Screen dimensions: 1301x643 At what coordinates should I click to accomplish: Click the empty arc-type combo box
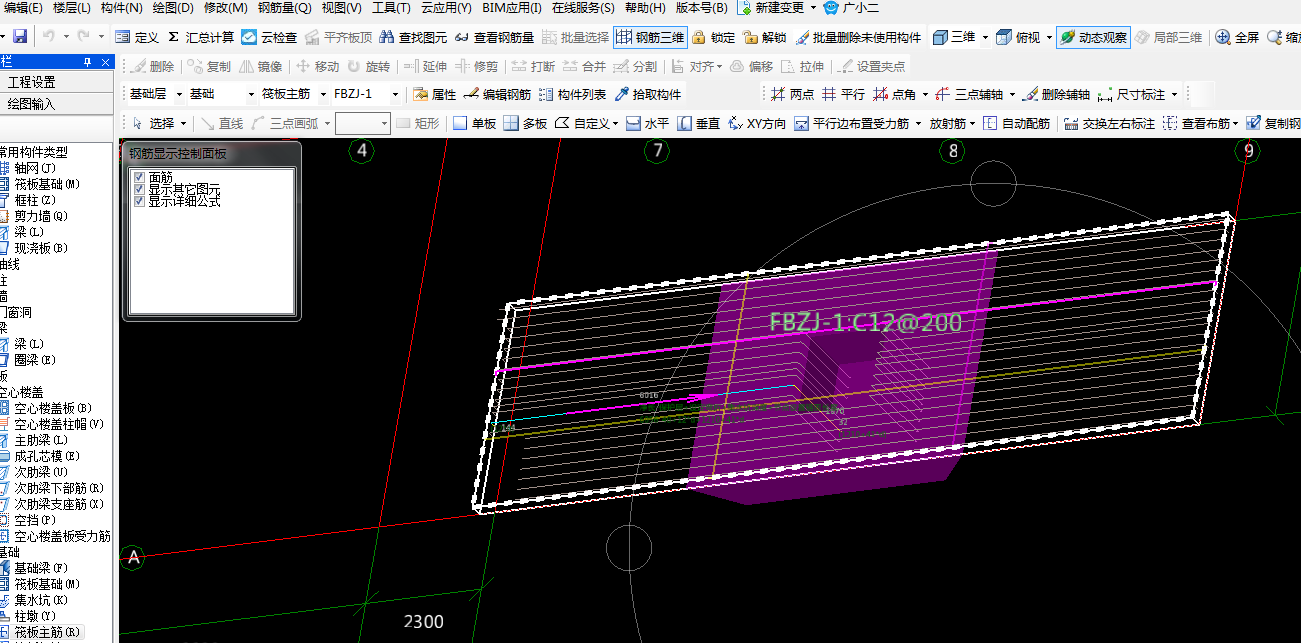pyautogui.click(x=362, y=123)
